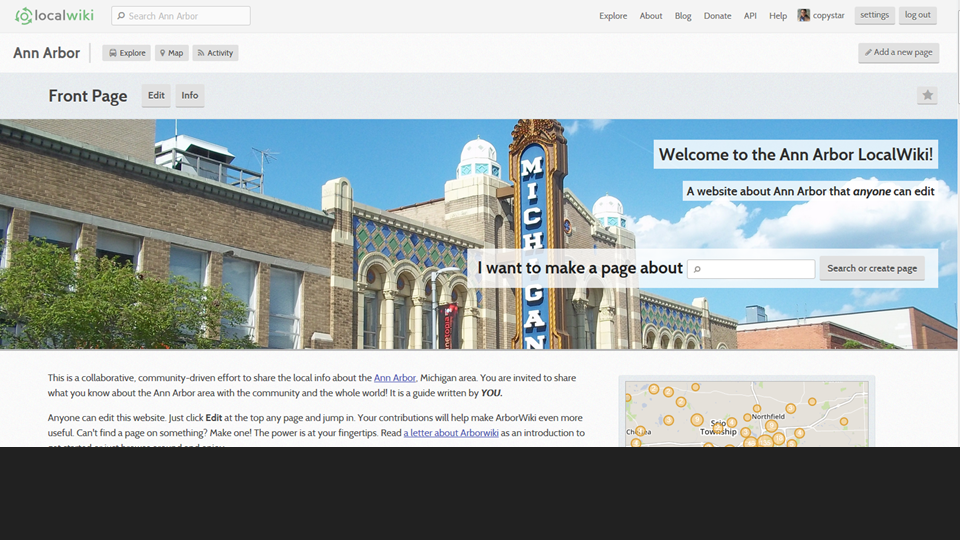This screenshot has height=540, width=960.
Task: Click Search or create page button
Action: [872, 268]
